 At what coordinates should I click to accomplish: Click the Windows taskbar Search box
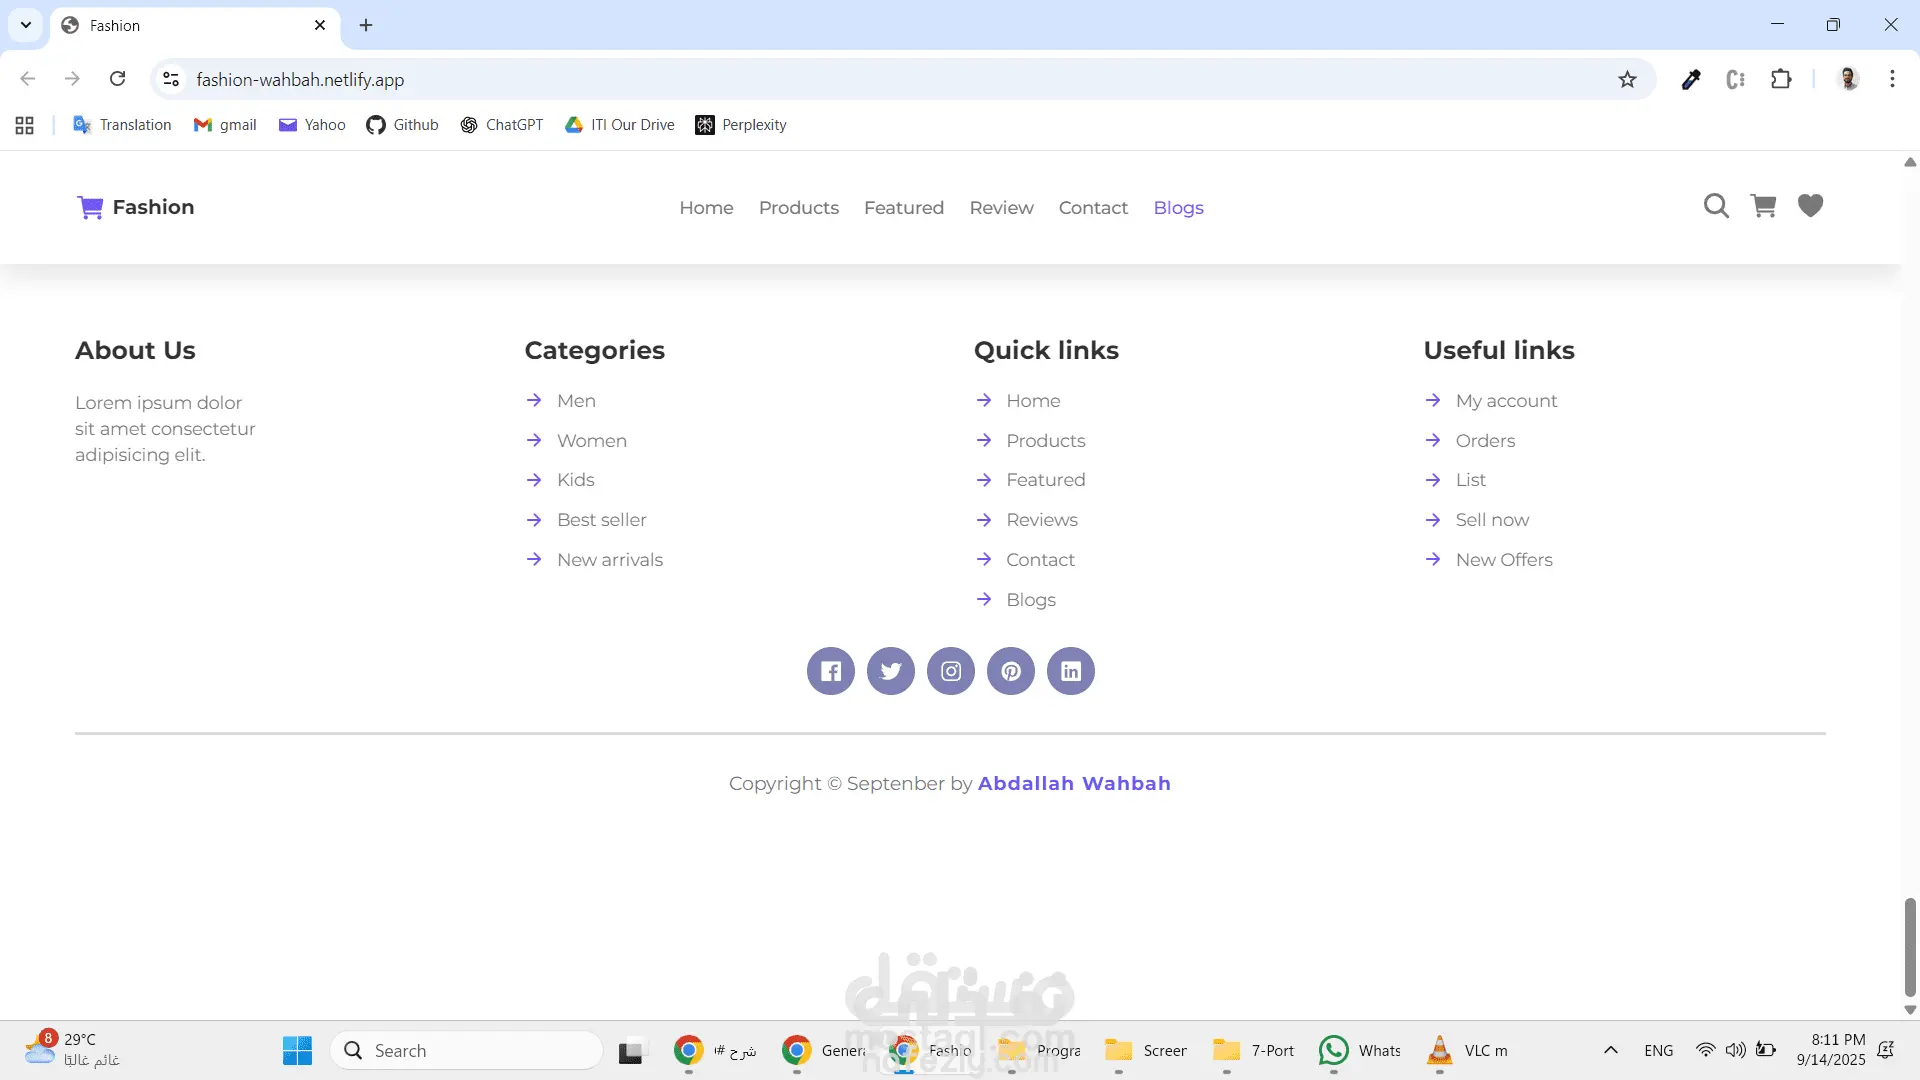467,1051
